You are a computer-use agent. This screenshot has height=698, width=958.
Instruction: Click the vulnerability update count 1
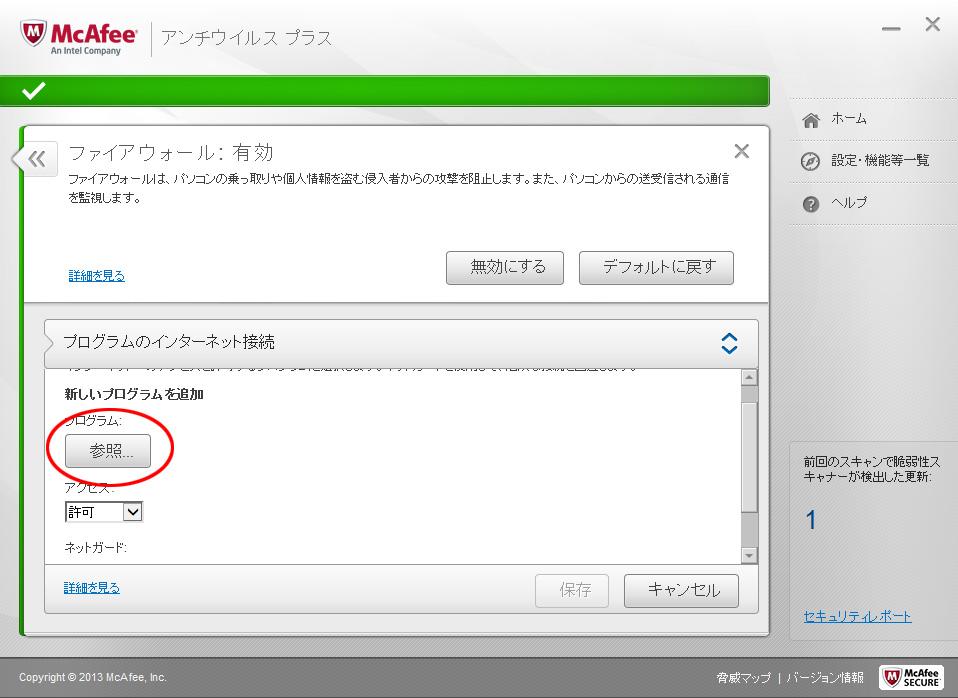pyautogui.click(x=811, y=520)
